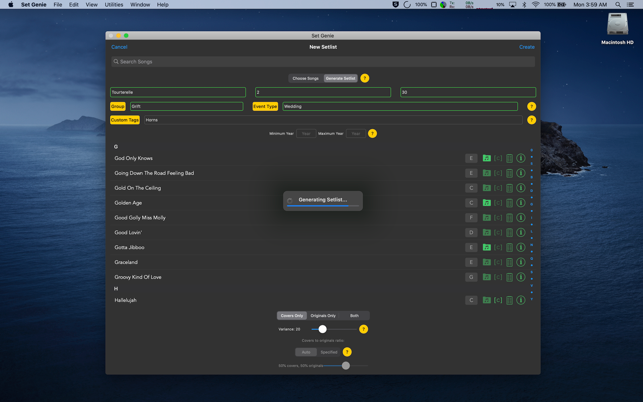Switch to Generate Setlist mode
Screen dimensions: 643x402
[x=340, y=78]
